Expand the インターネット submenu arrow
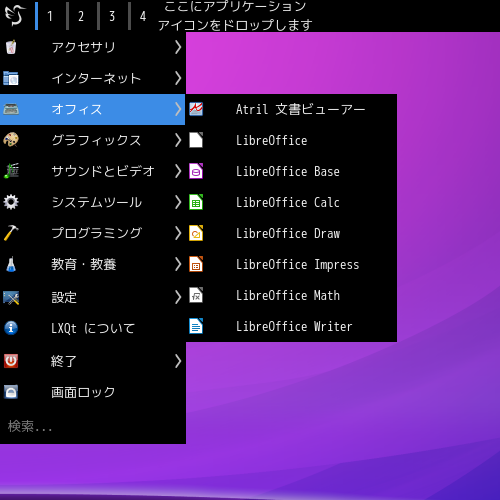This screenshot has width=500, height=500. tap(178, 78)
